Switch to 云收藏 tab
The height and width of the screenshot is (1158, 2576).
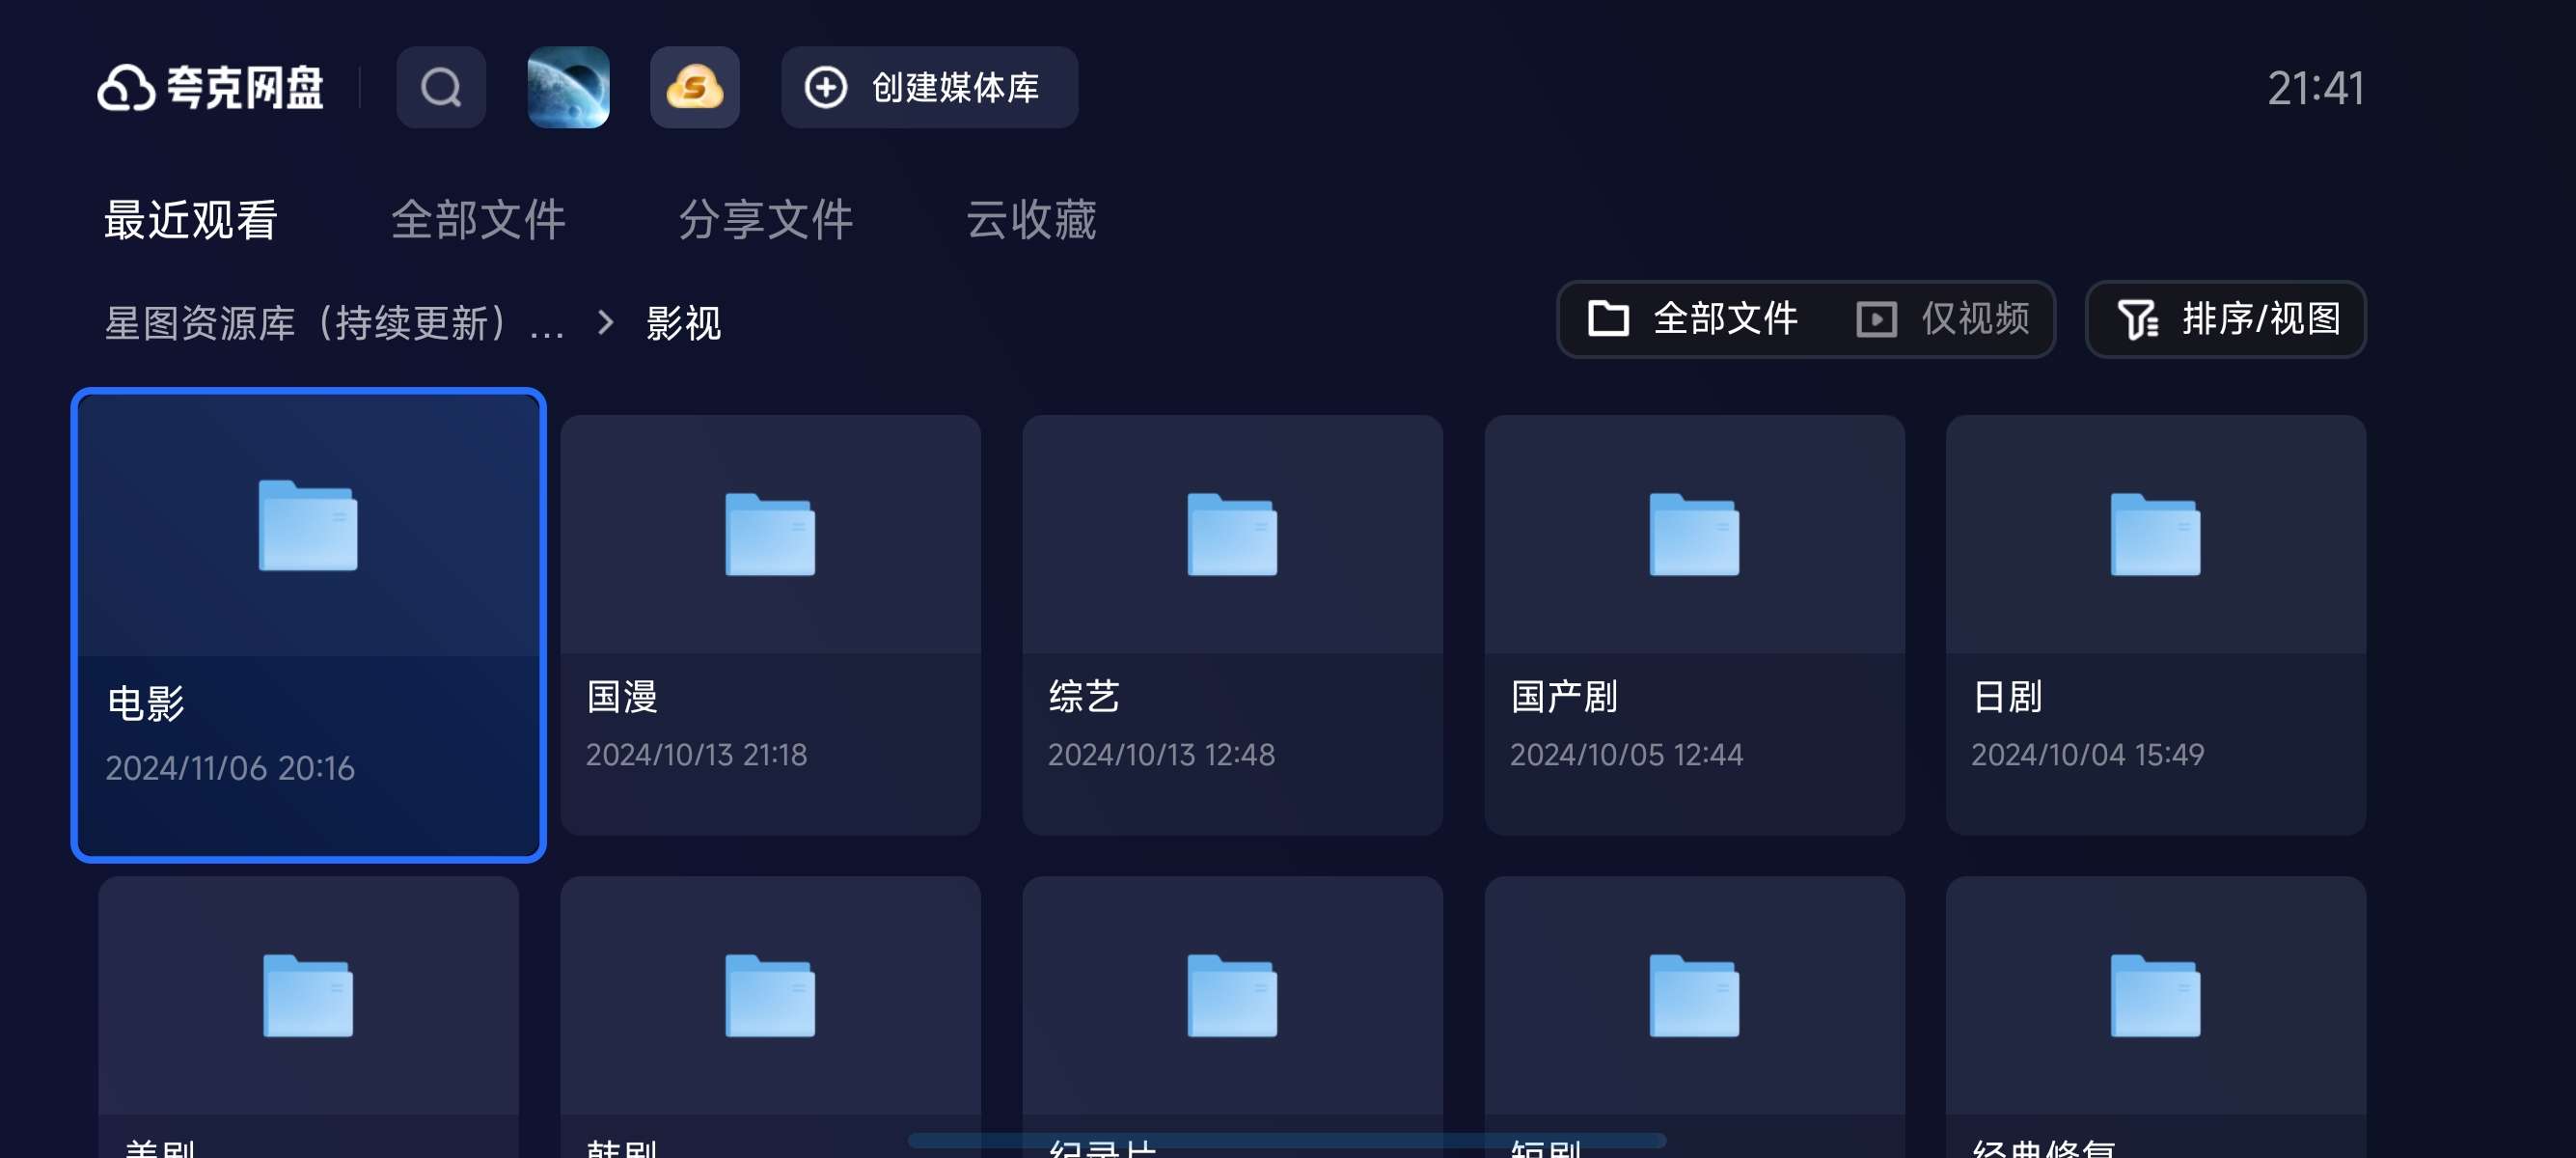1031,219
